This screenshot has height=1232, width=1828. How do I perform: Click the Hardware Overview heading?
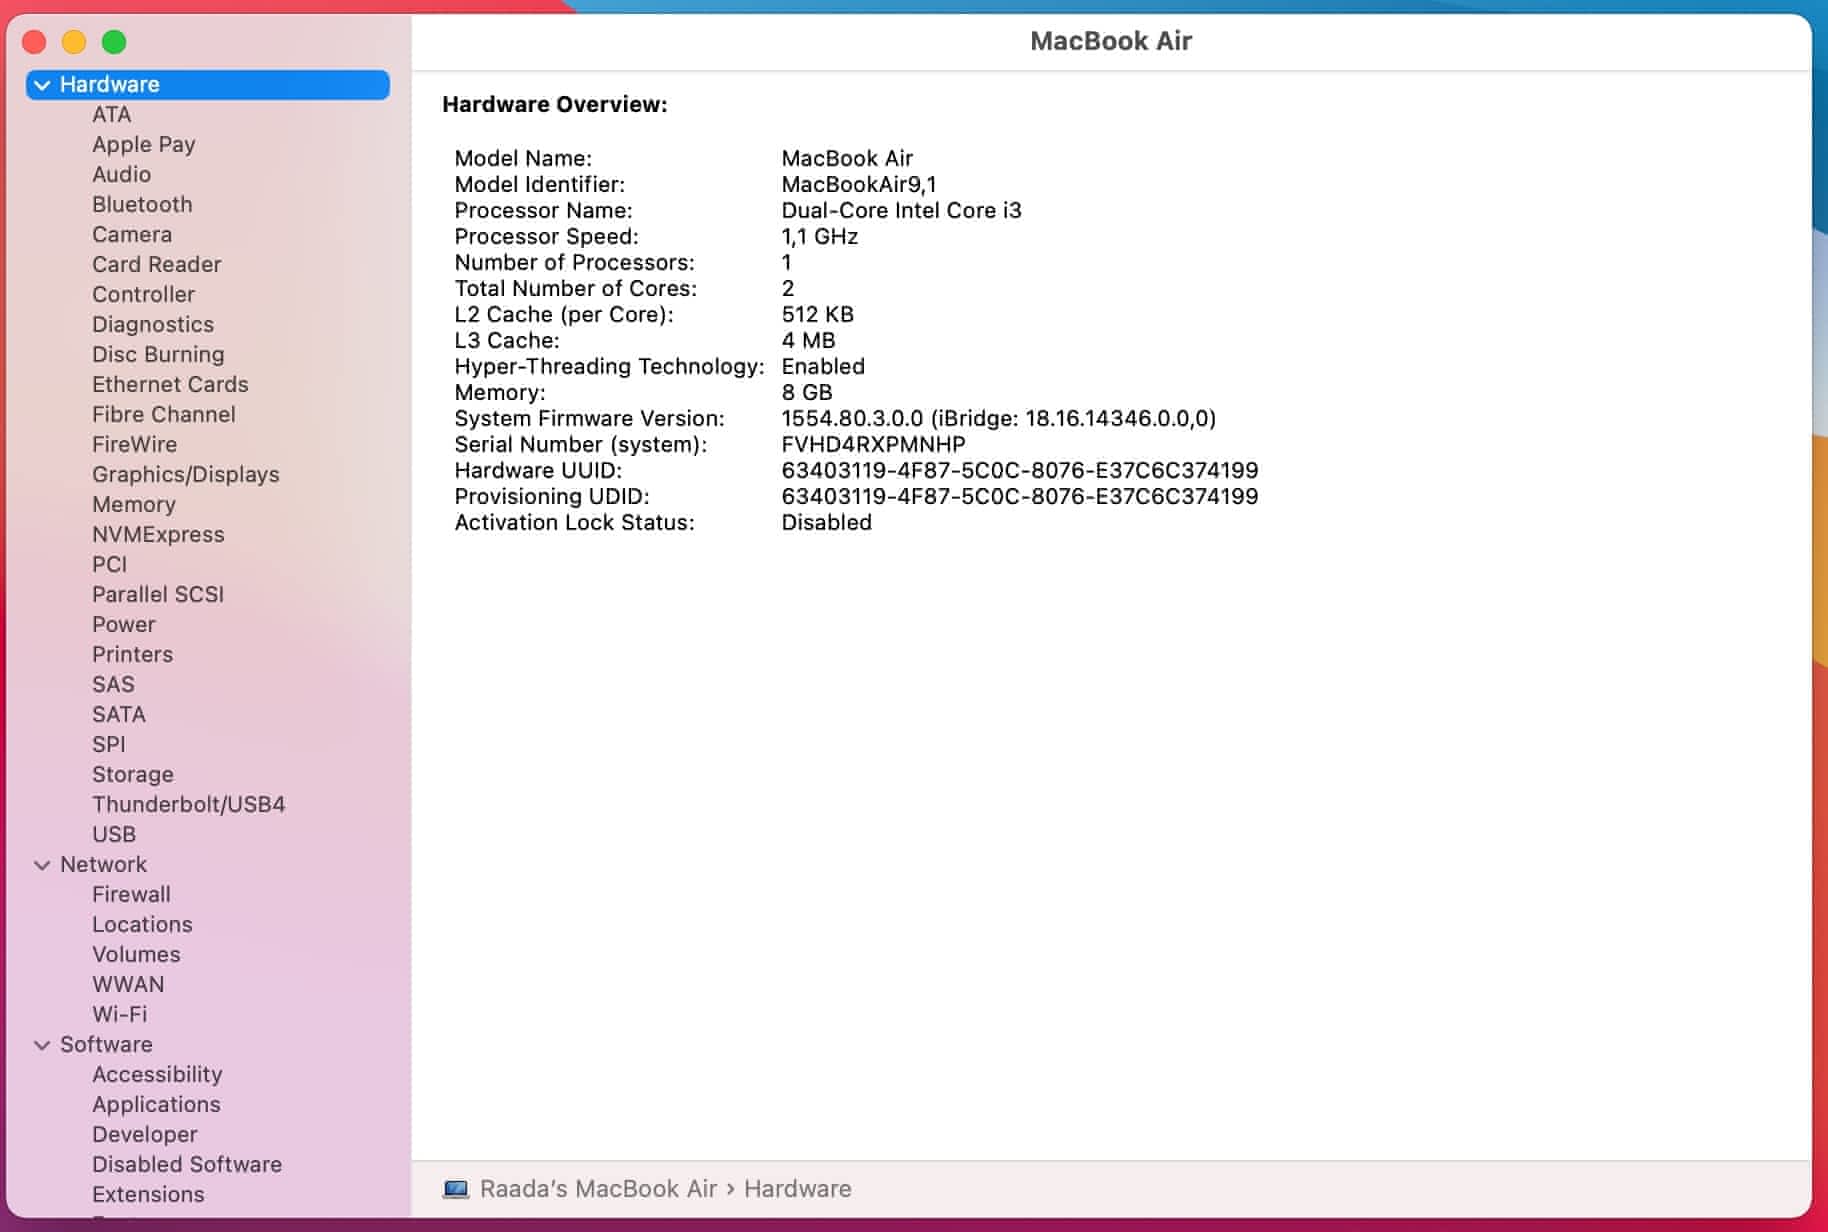555,105
